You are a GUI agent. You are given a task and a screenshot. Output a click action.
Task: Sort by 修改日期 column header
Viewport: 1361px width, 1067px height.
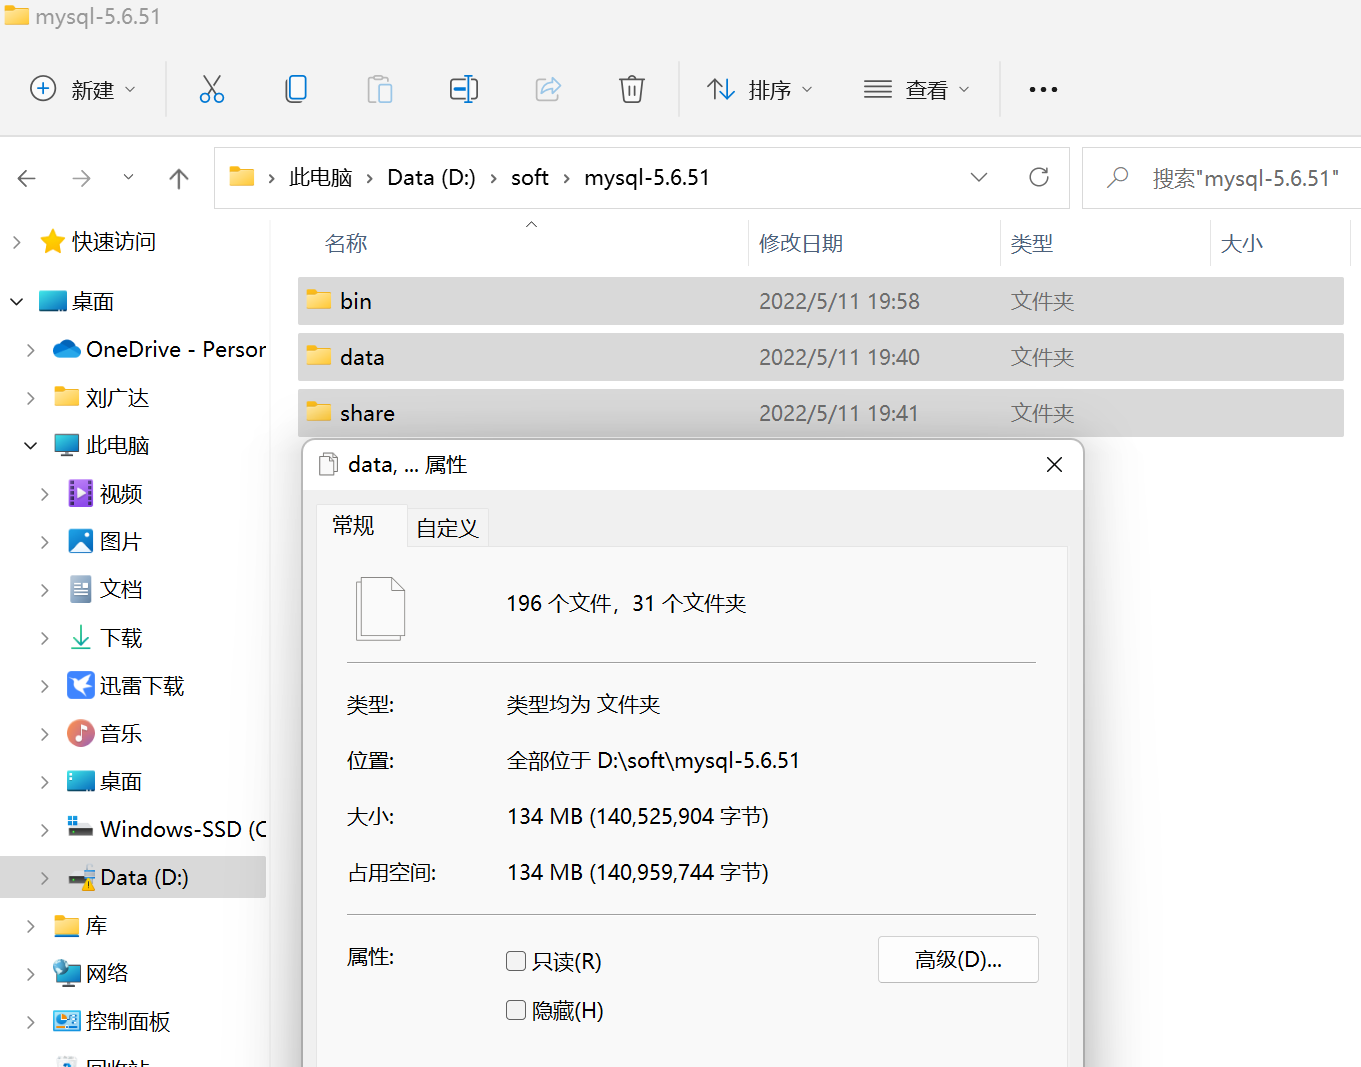pos(801,243)
